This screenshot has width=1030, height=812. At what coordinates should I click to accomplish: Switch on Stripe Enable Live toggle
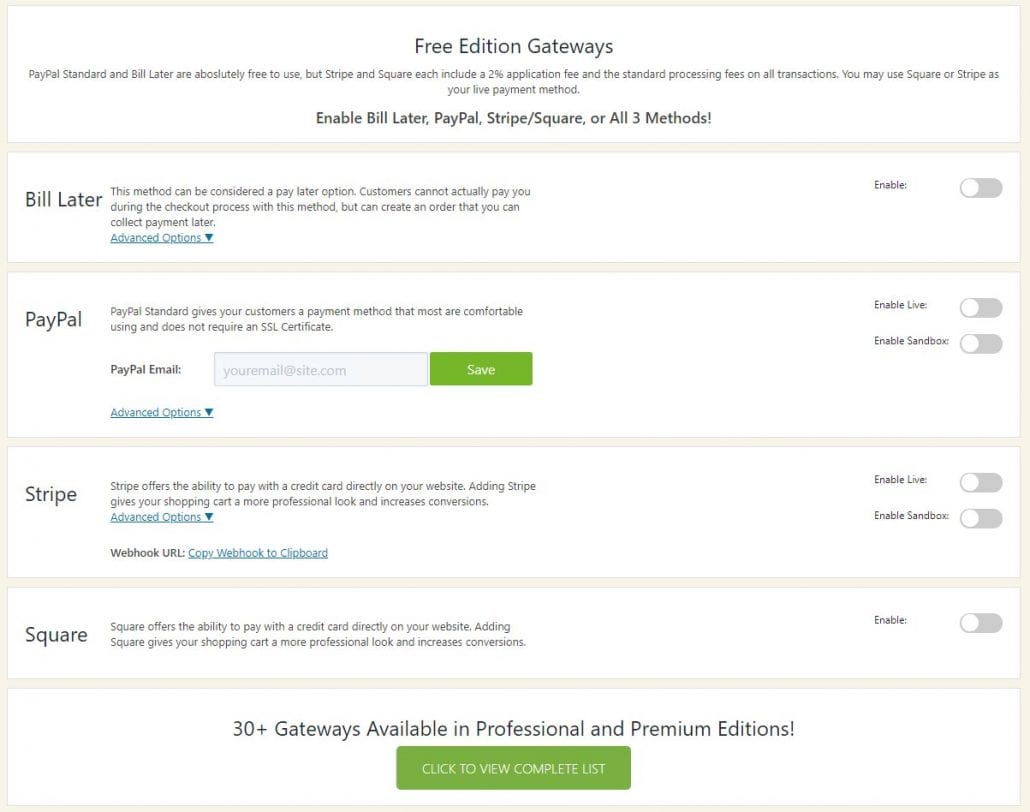980,483
